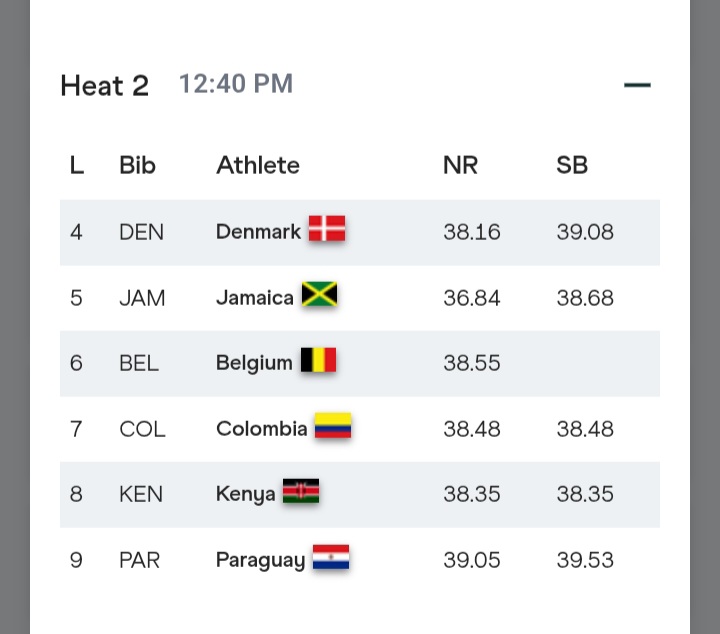720x634 pixels.
Task: Collapse the Heat 2 section
Action: pyautogui.click(x=637, y=85)
